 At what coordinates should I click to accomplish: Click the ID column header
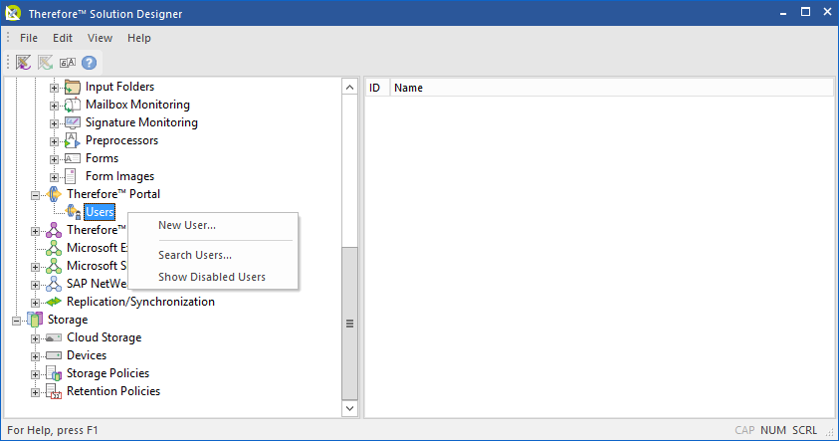tap(377, 88)
